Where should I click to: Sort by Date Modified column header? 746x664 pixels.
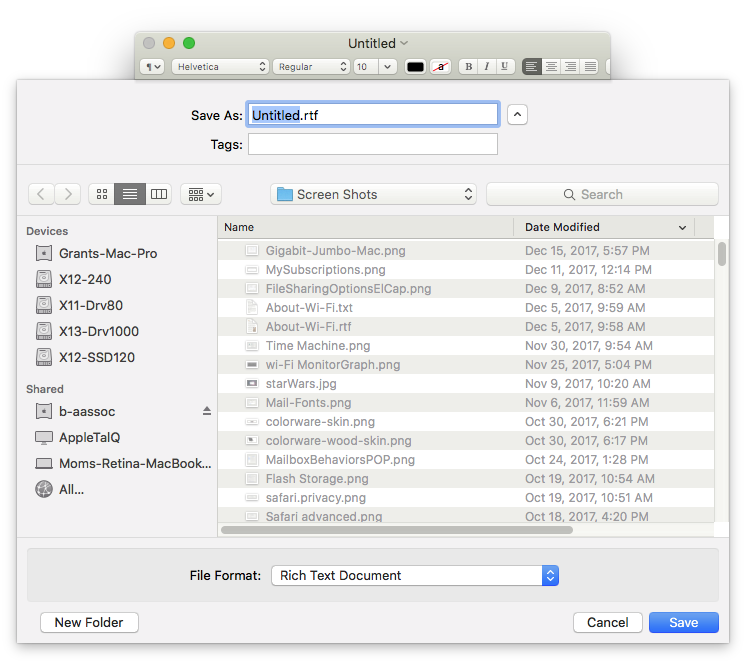click(x=604, y=227)
